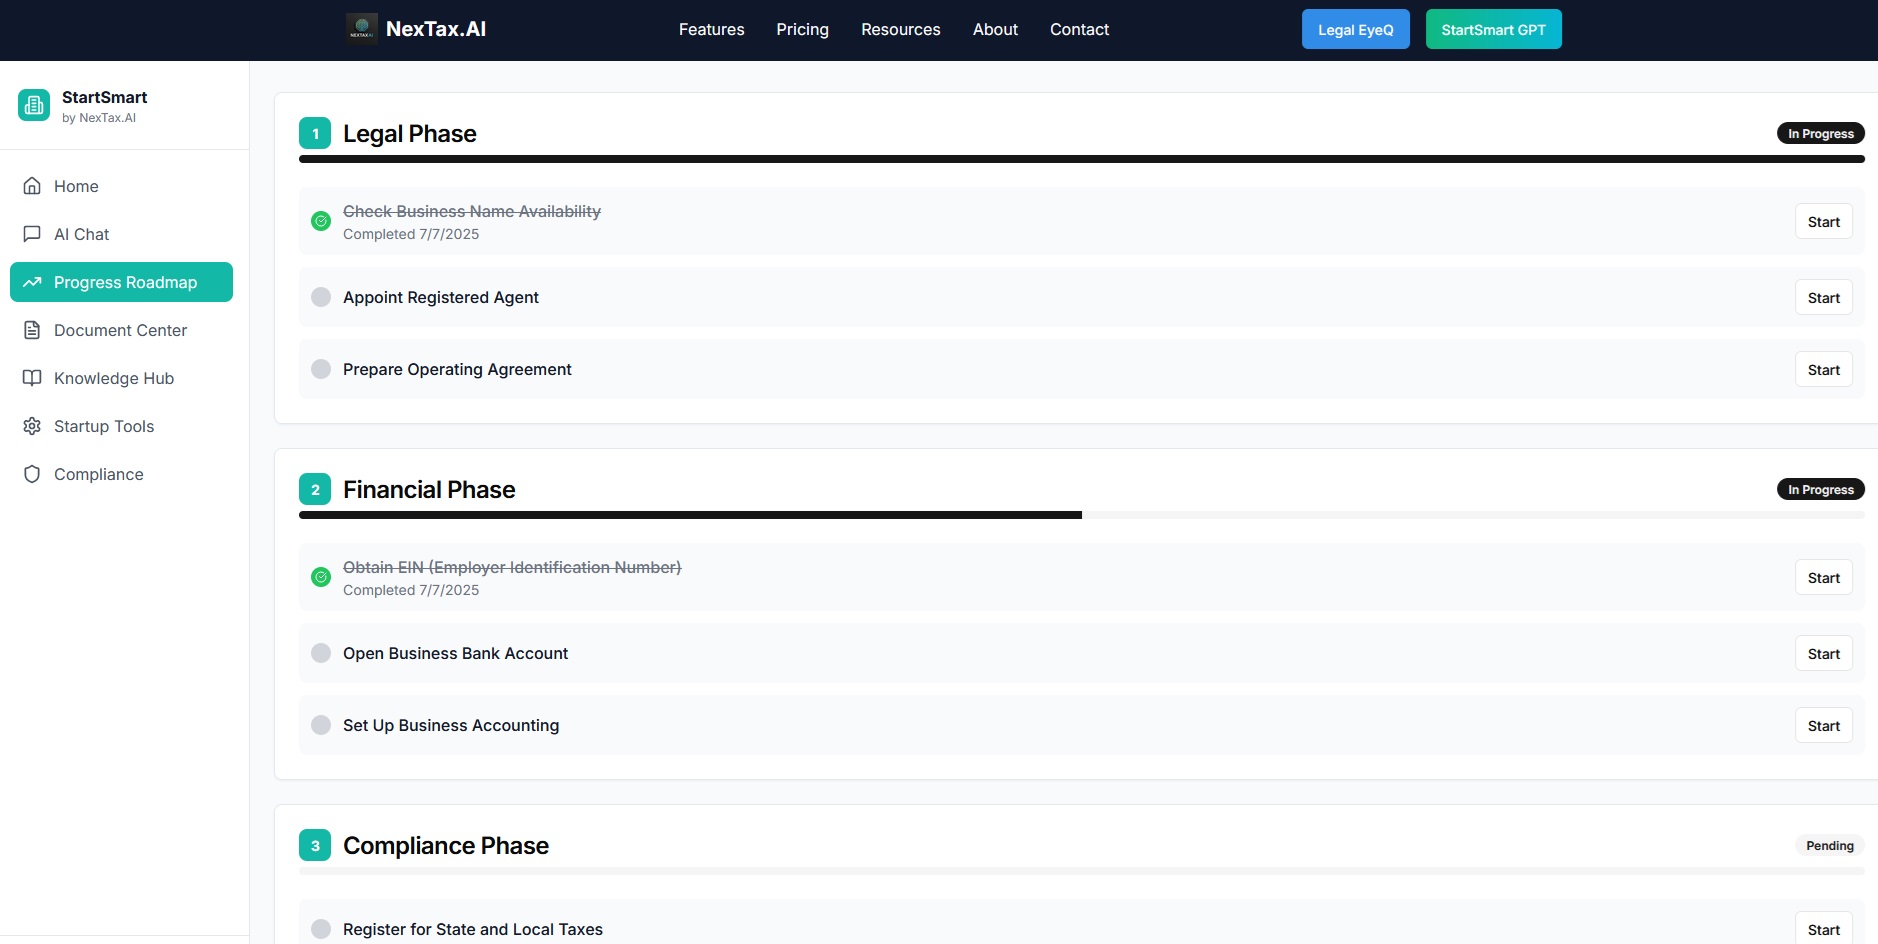Open the Document Center icon

pos(32,330)
